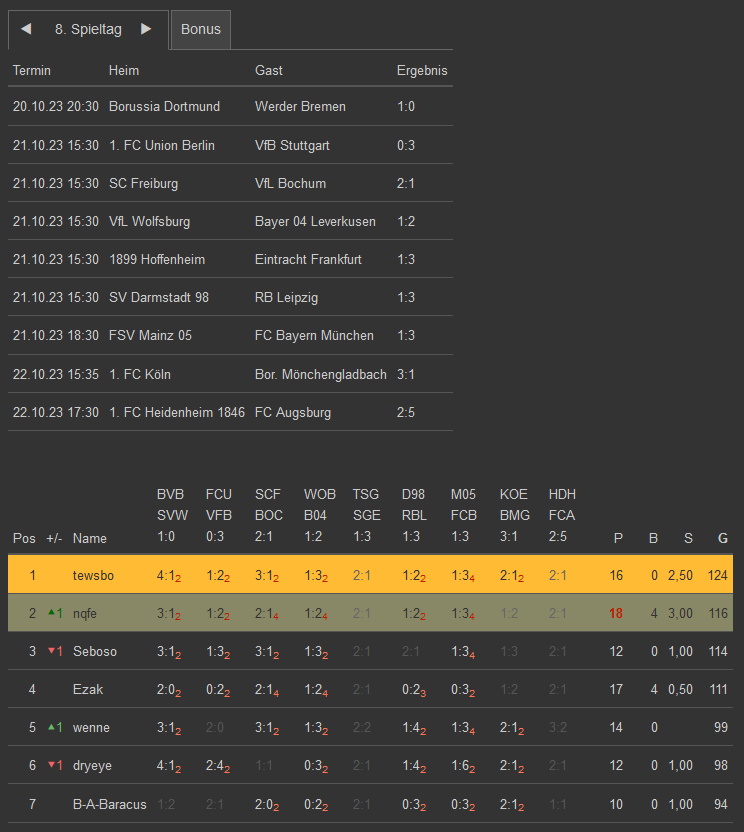Go to next matchday with right arrow
Viewport: 744px width, 832px height.
(x=146, y=29)
